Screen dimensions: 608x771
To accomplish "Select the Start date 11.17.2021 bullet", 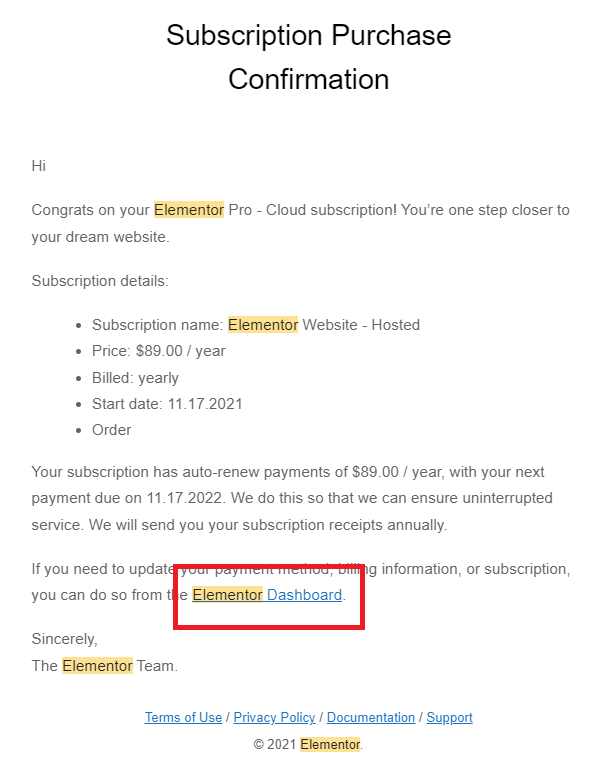I will (x=167, y=404).
